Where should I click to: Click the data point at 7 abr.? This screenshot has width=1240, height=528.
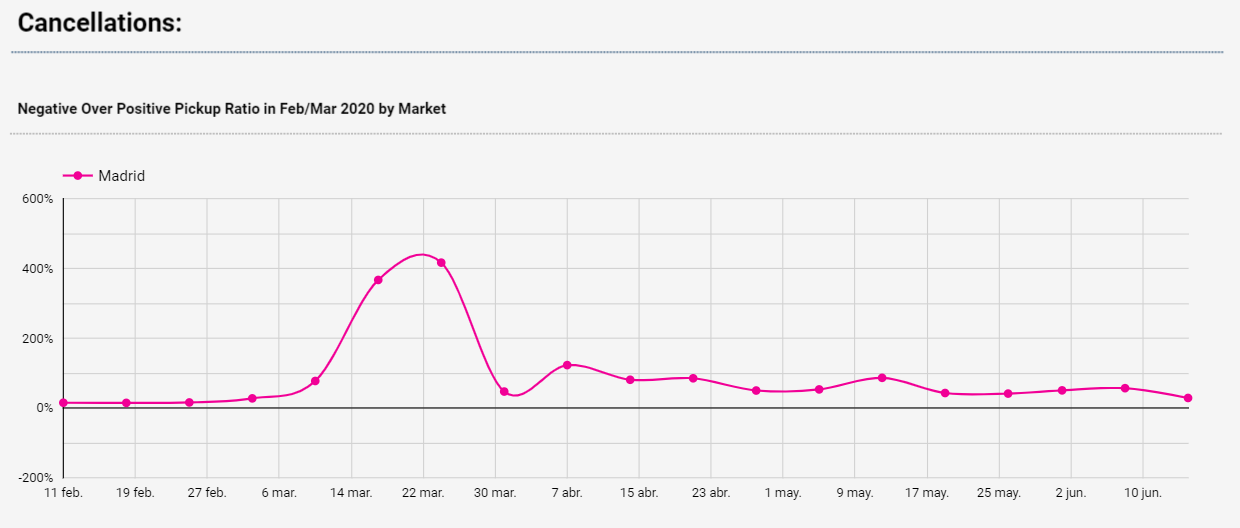click(567, 365)
